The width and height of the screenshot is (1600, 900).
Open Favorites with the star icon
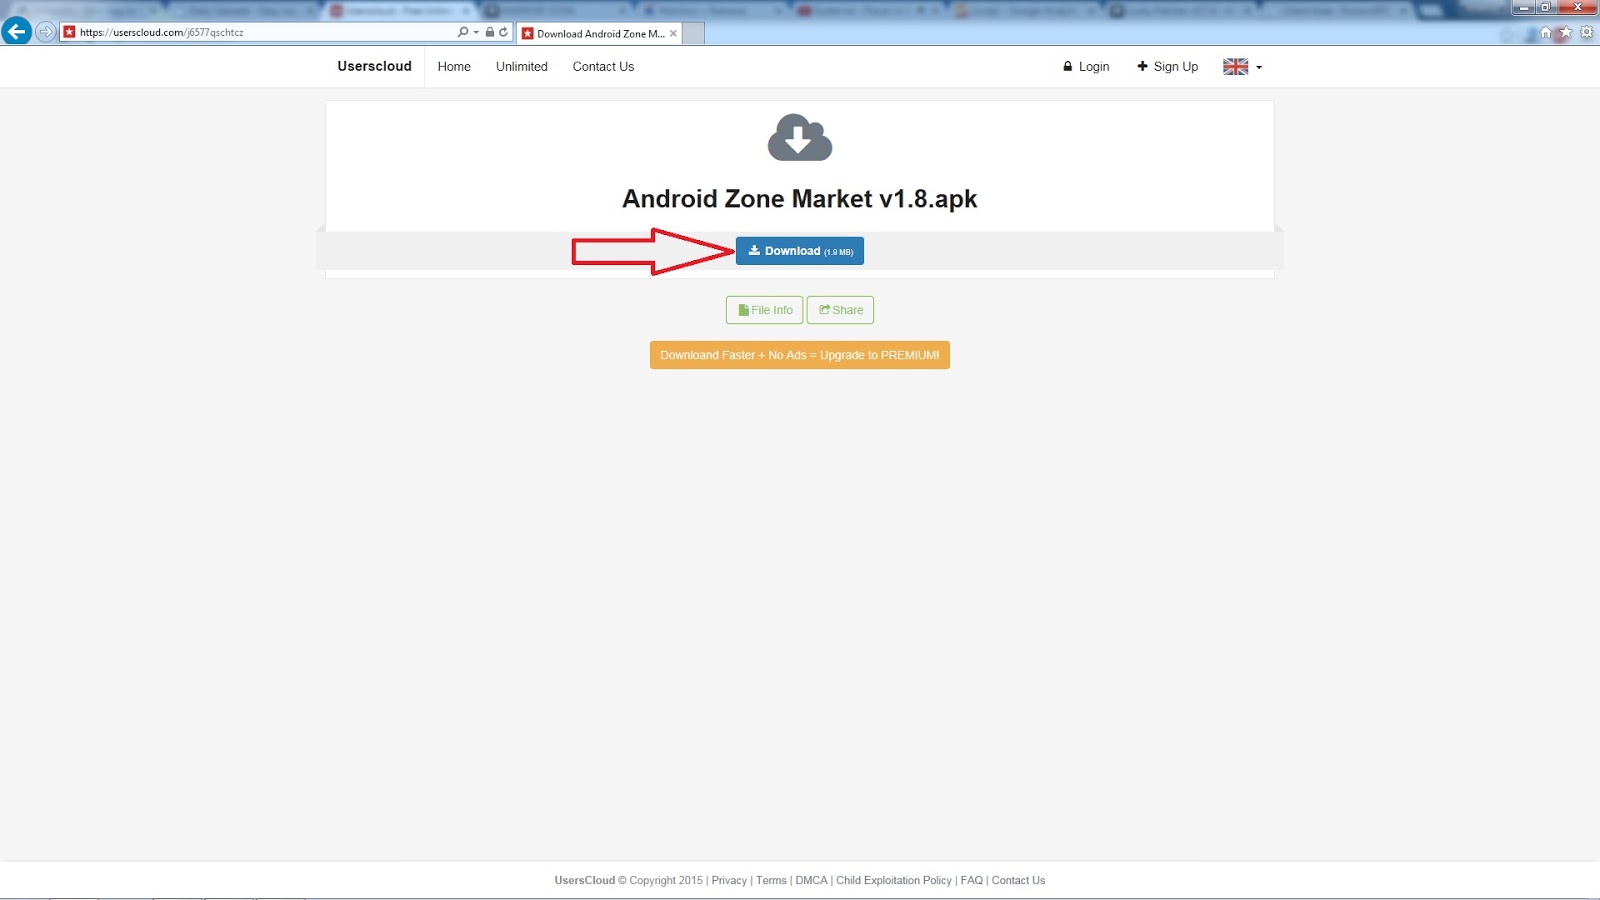(1566, 32)
